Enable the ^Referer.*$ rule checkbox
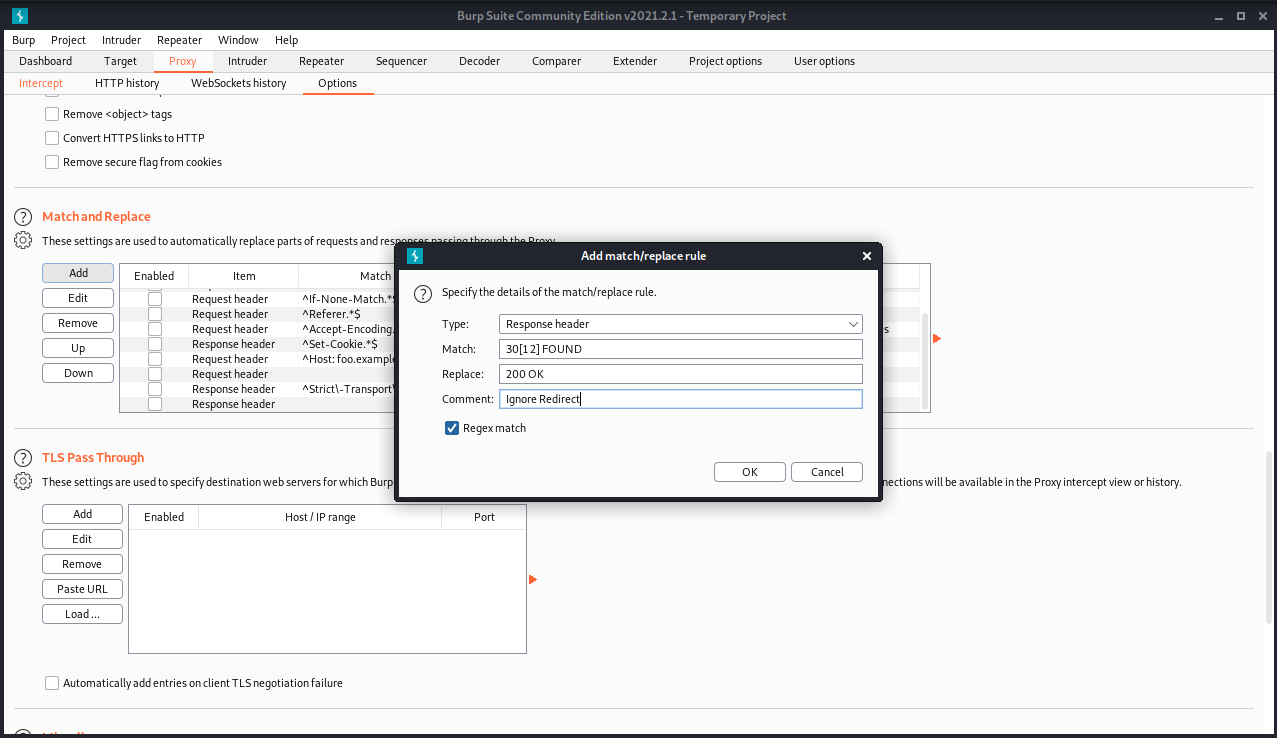Screen dimensions: 1277x738 [155, 314]
